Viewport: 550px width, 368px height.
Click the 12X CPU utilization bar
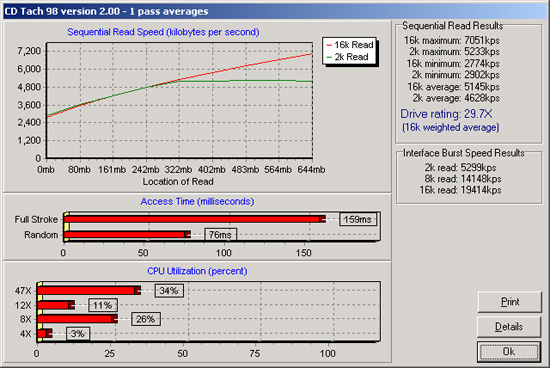tap(56, 305)
